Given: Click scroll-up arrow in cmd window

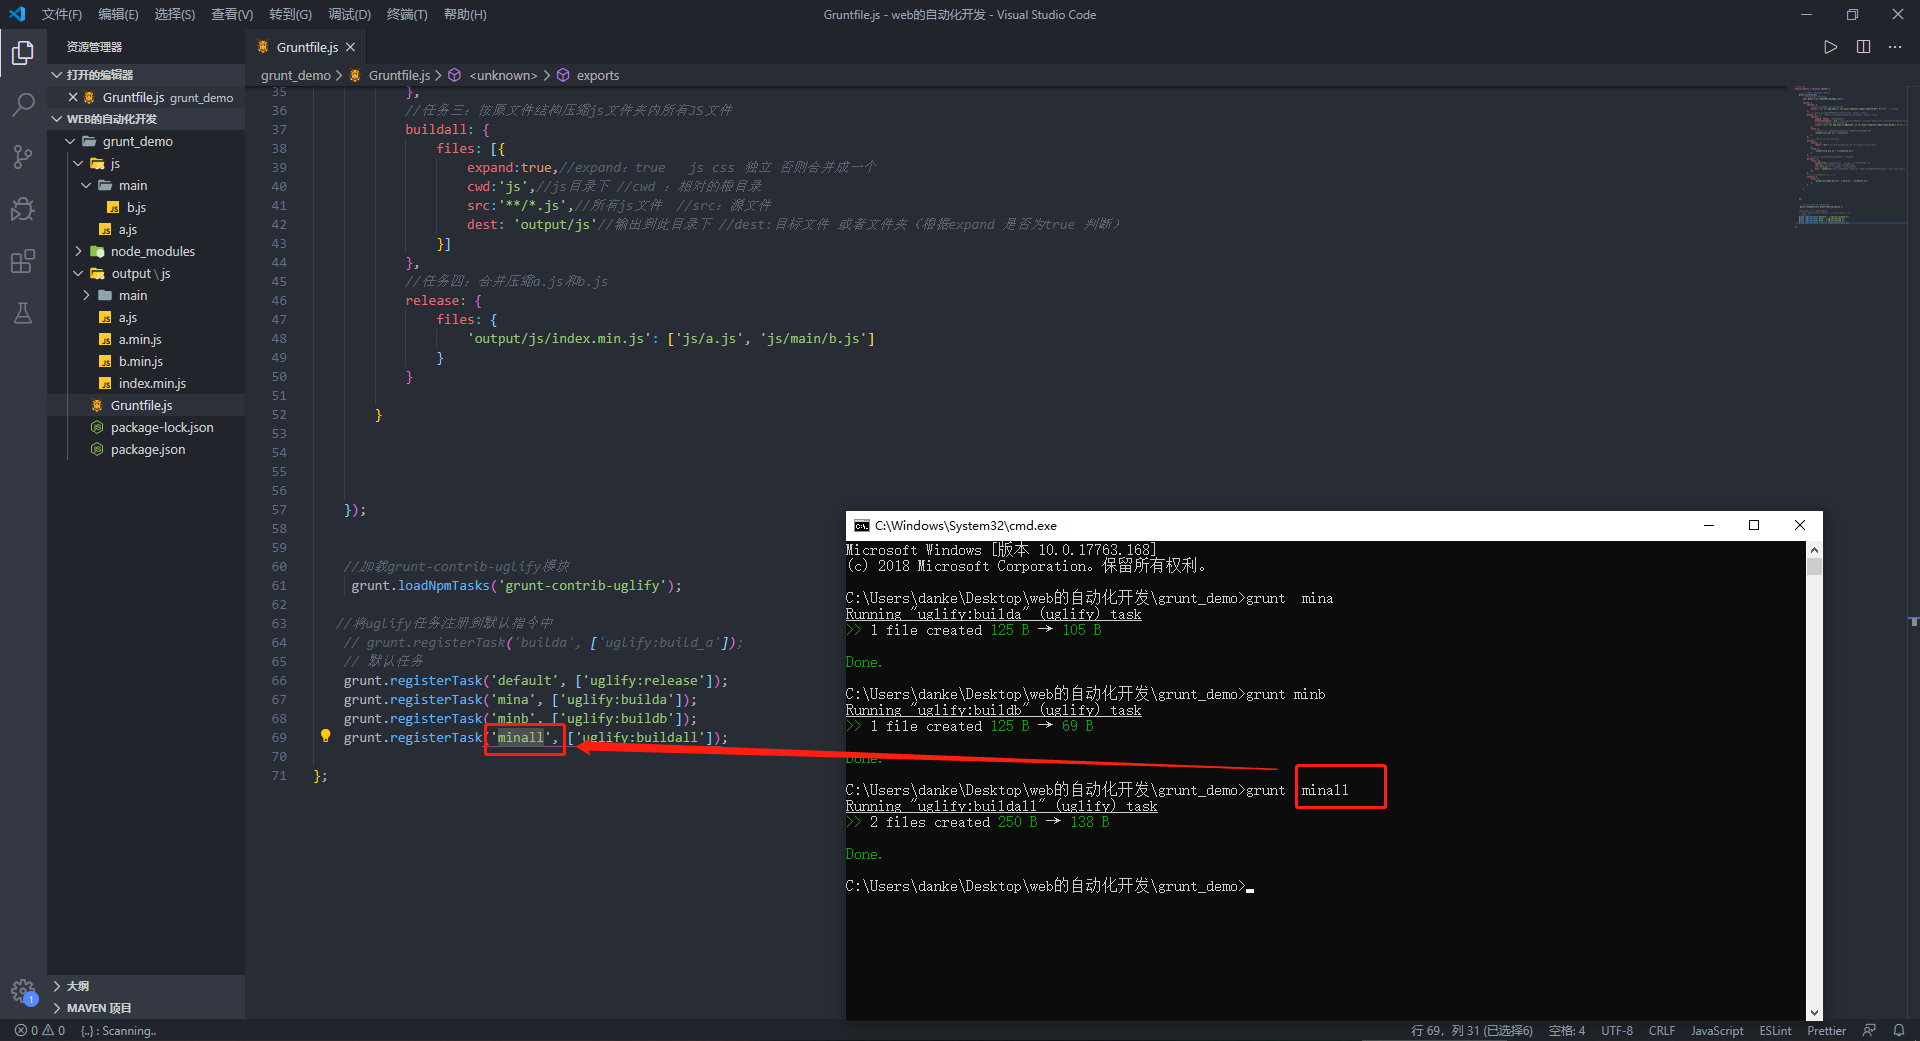Looking at the screenshot, I should point(1814,550).
